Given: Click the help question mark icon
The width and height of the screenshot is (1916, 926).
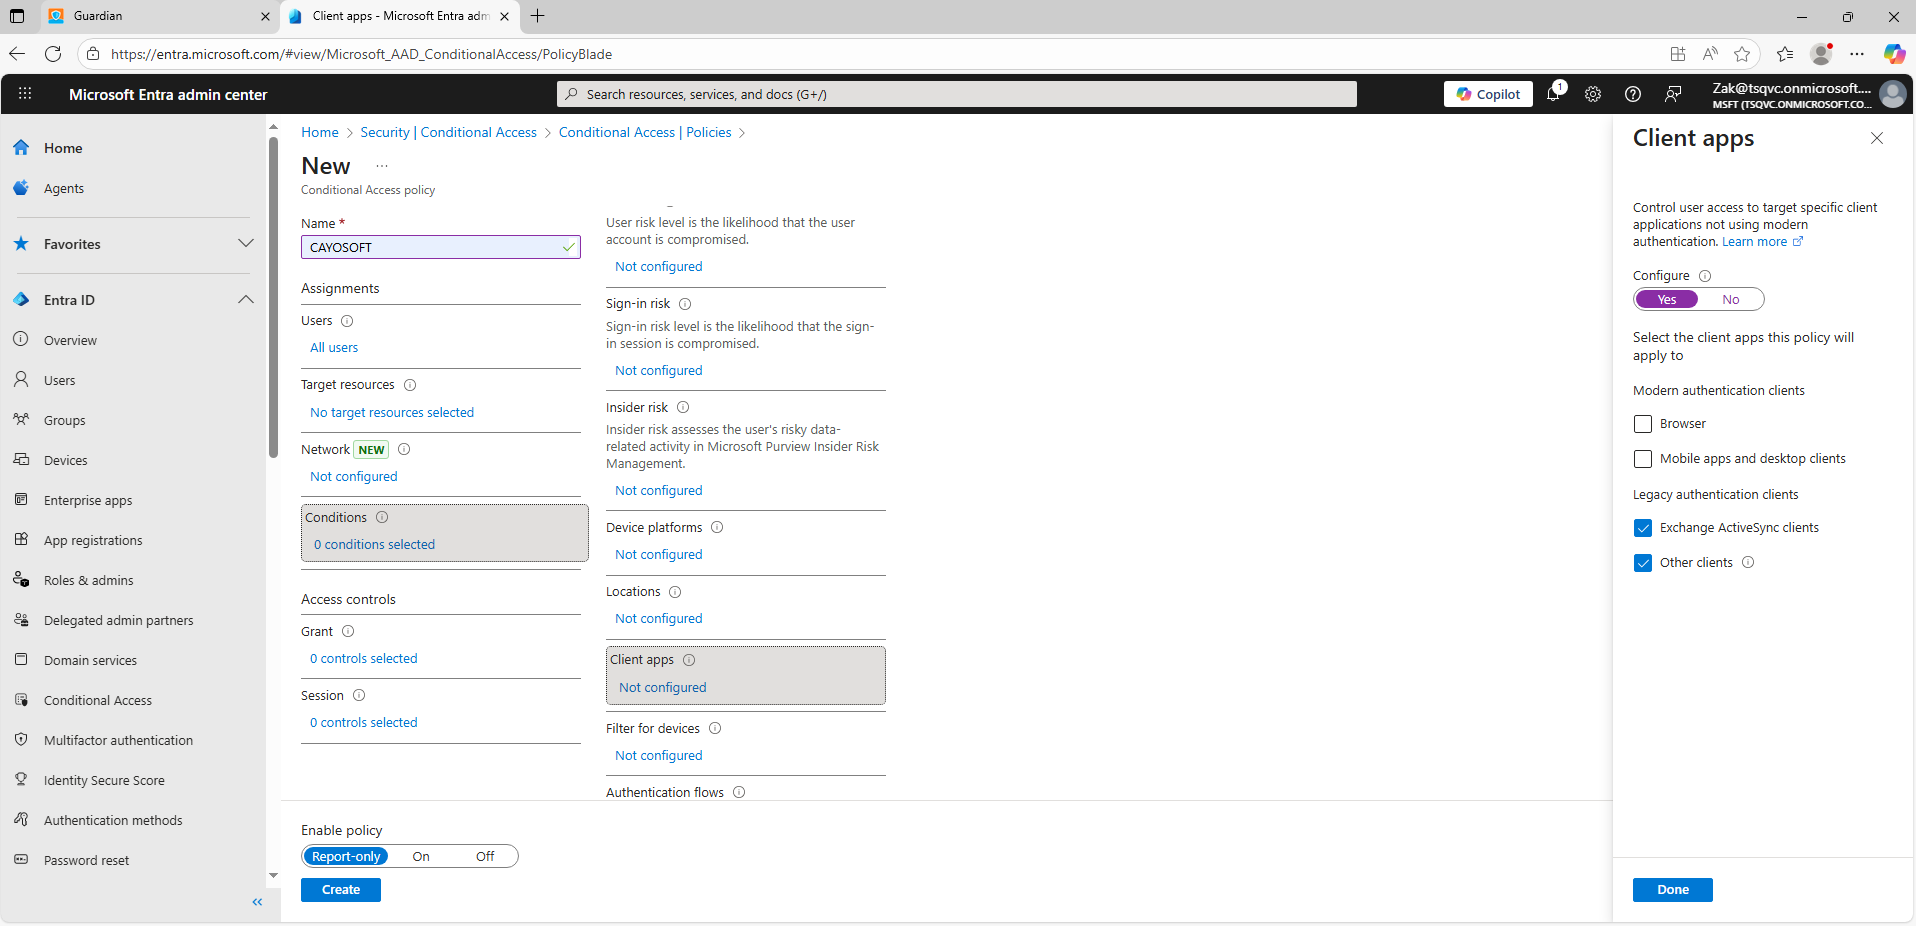Looking at the screenshot, I should tap(1633, 94).
